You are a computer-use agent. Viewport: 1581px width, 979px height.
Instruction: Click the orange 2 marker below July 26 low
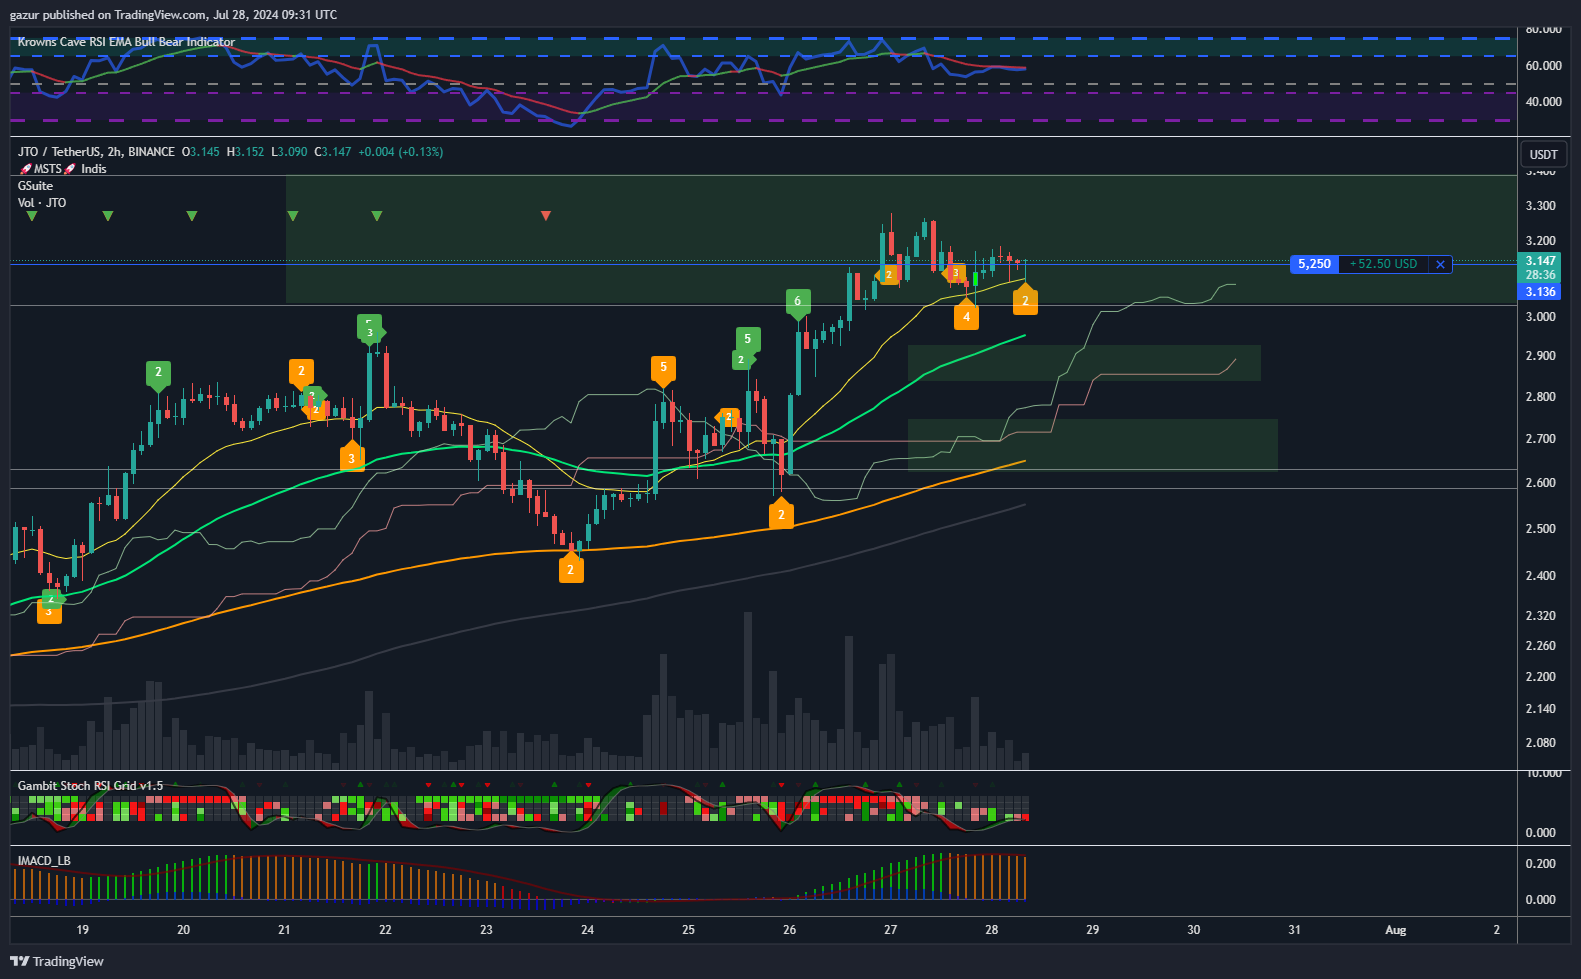click(x=781, y=514)
